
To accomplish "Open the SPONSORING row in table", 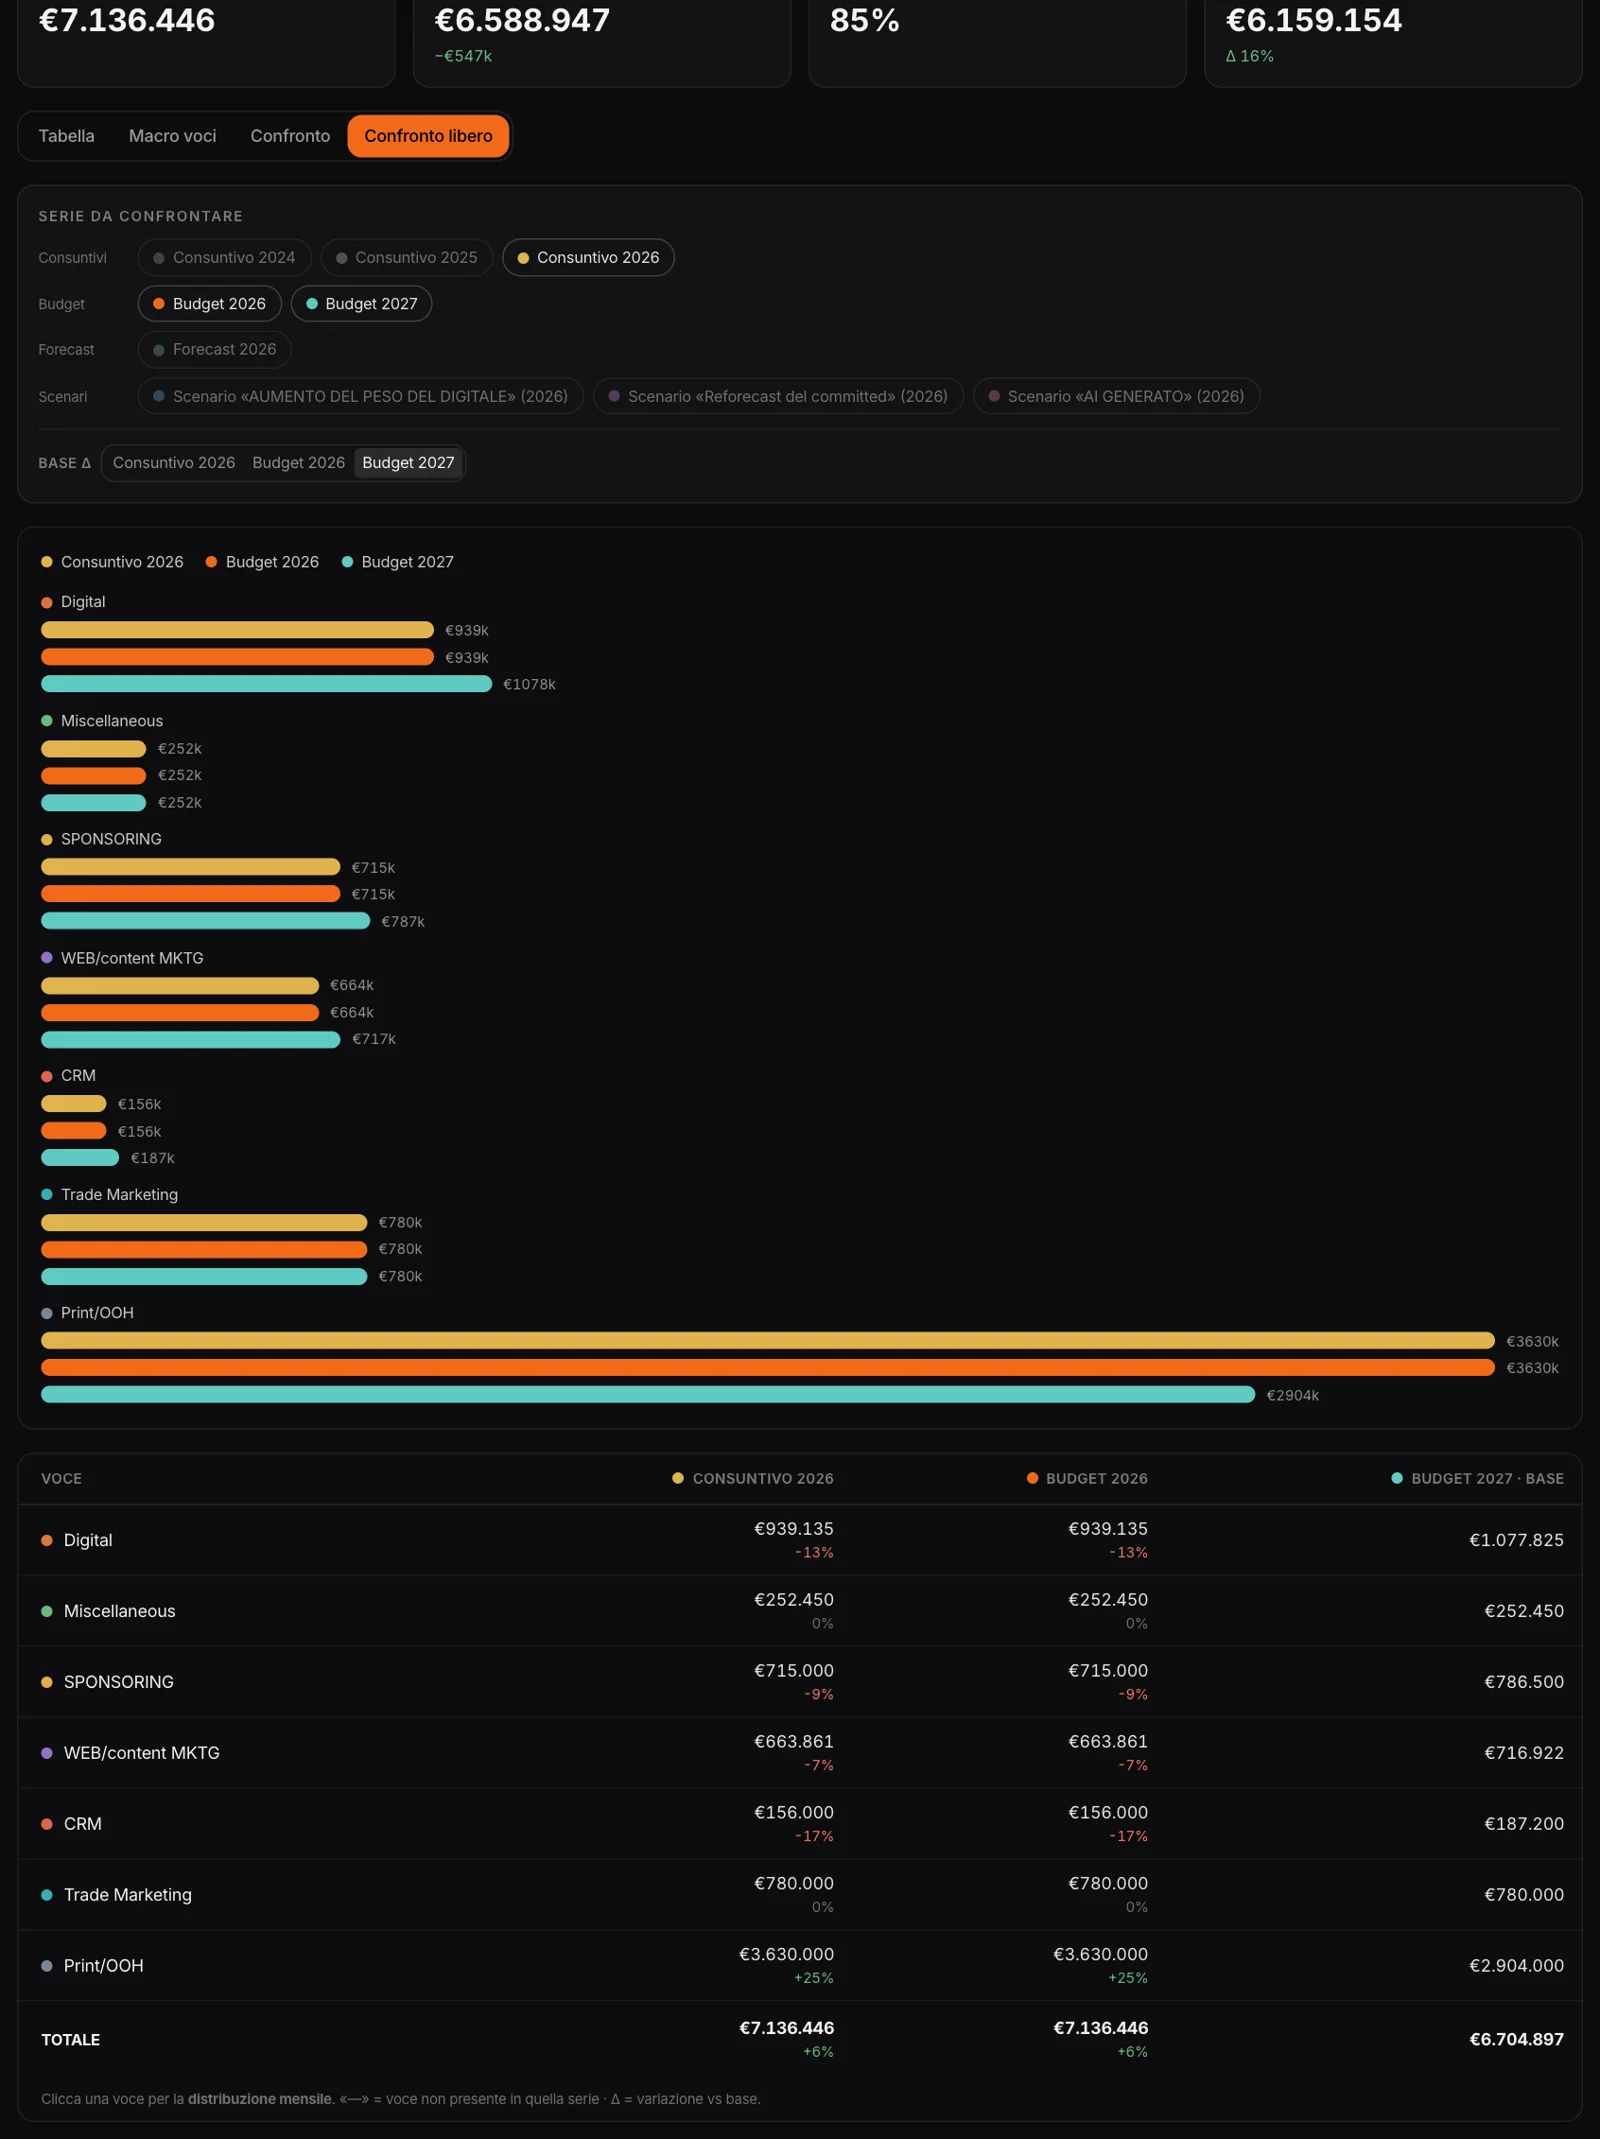I will point(800,1682).
